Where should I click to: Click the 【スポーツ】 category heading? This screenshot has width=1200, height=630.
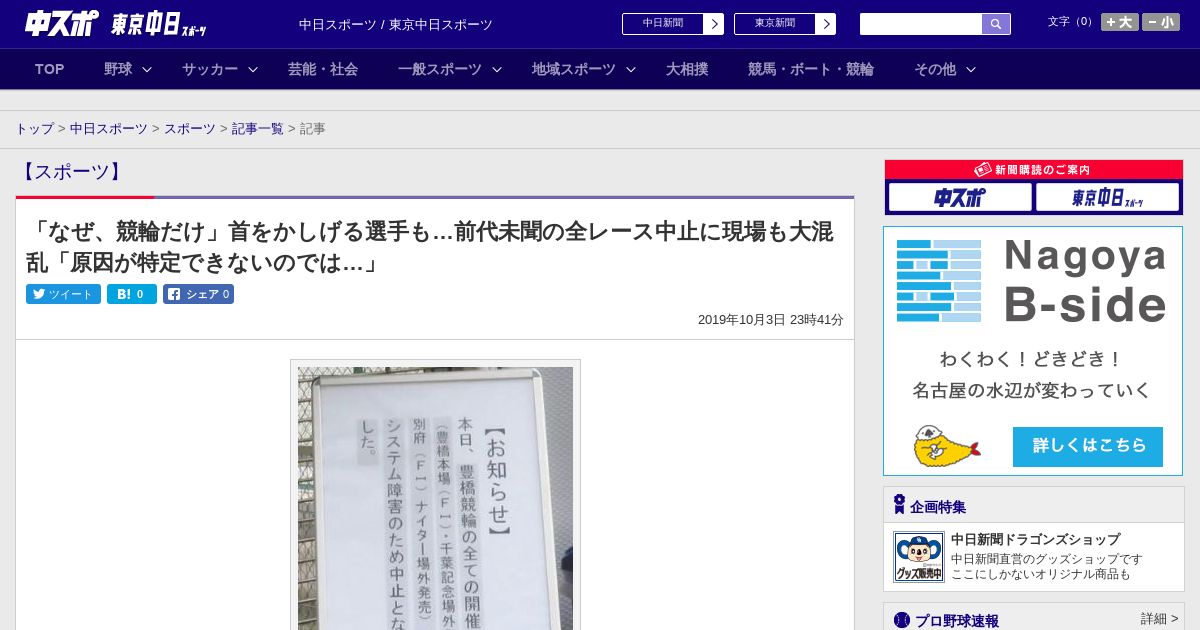pyautogui.click(x=71, y=172)
